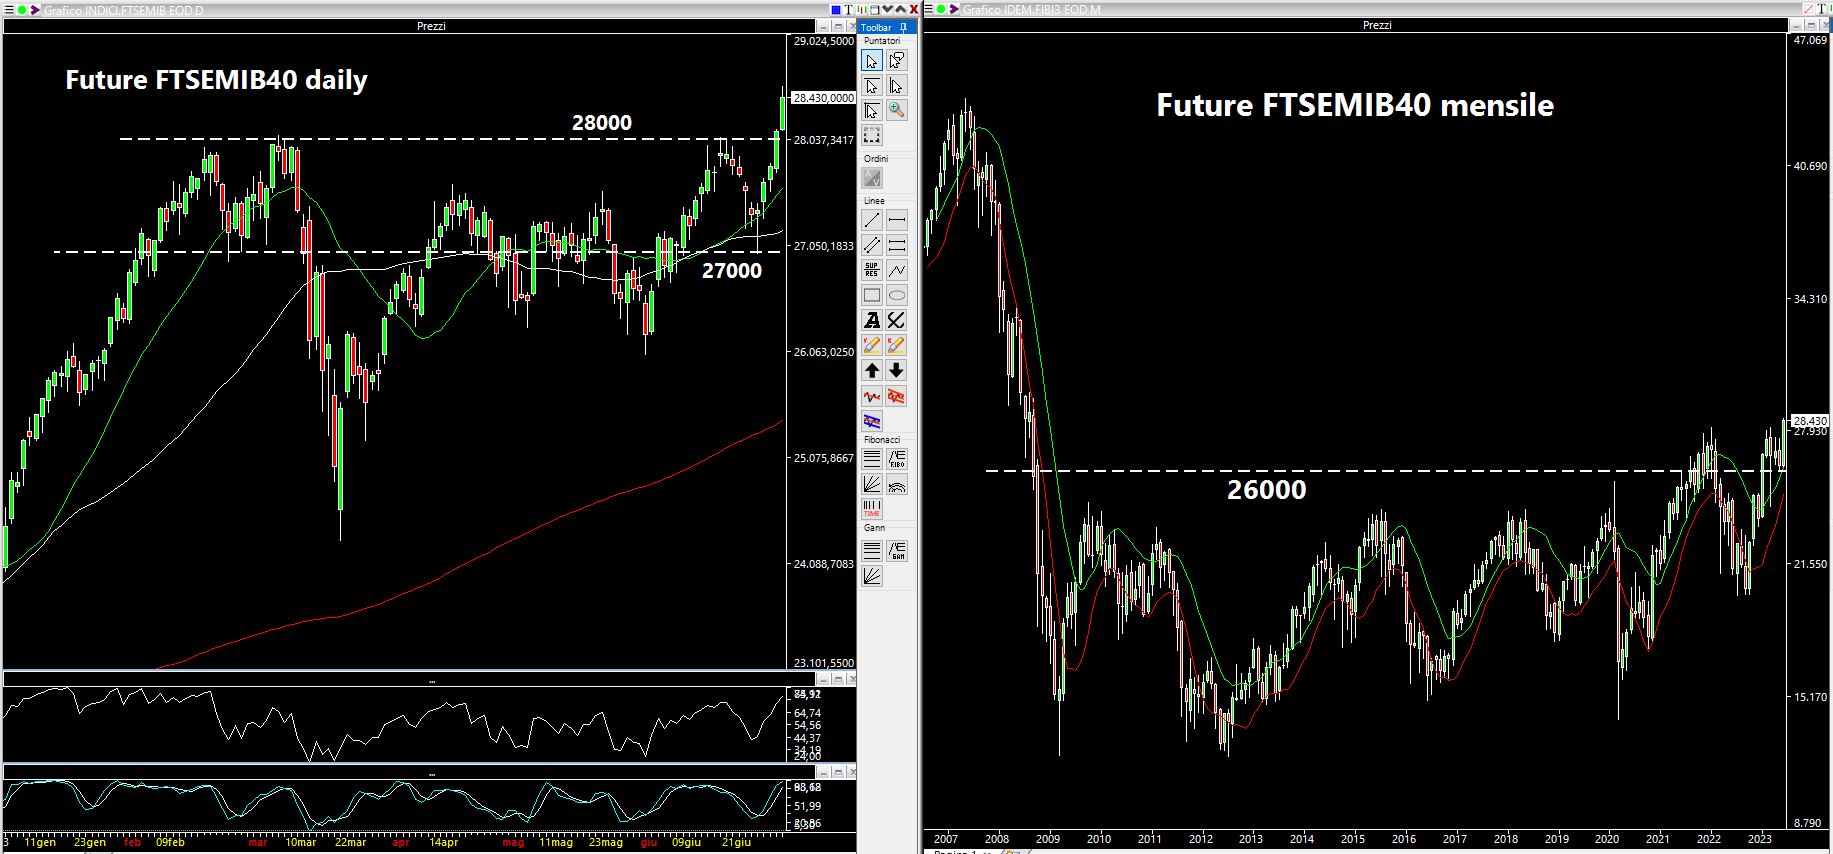Select the second eraser tool
Viewport: 1833px width, 854px height.
pyautogui.click(x=897, y=345)
